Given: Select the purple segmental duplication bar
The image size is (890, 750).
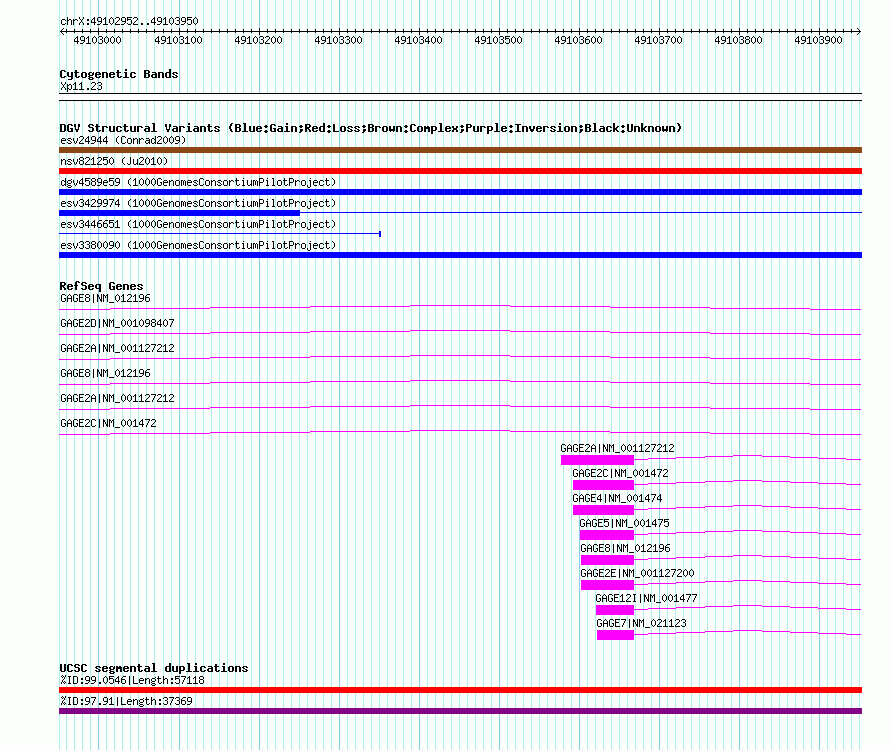Looking at the screenshot, I should pyautogui.click(x=460, y=711).
